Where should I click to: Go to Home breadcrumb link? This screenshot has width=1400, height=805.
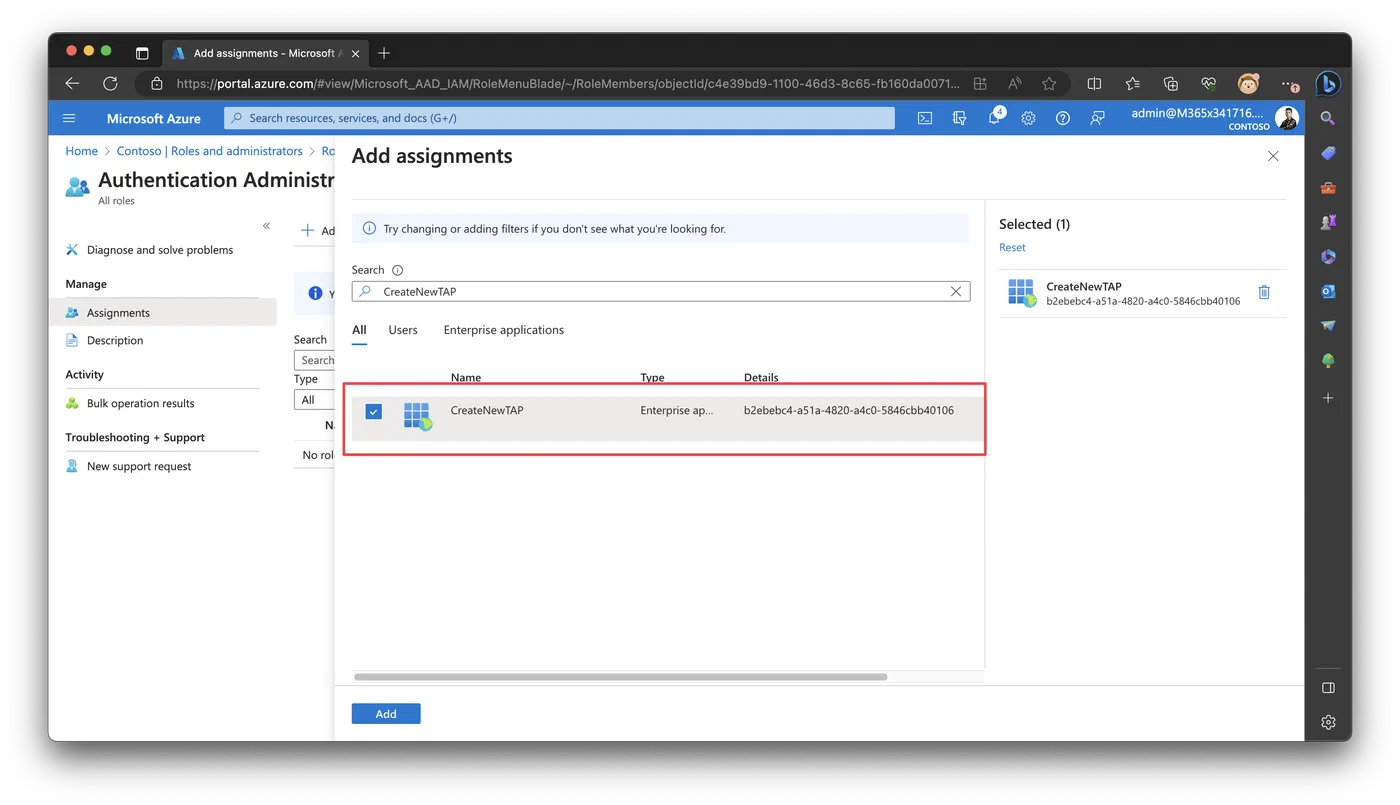click(x=82, y=151)
